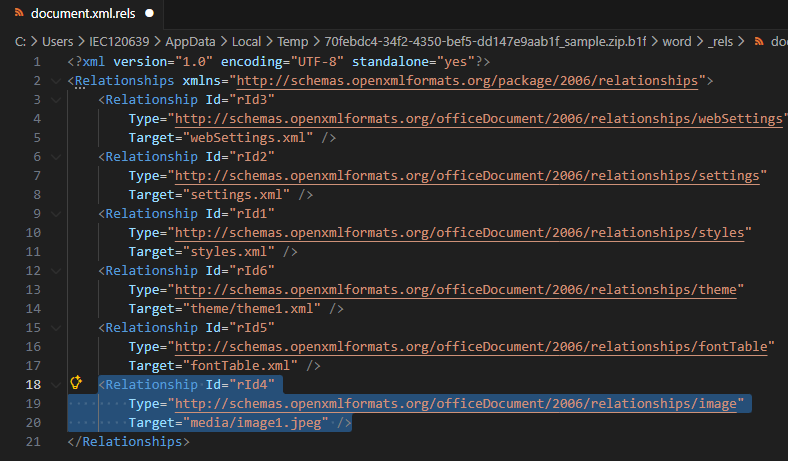Click the unsaved dot on document.xml.rels tab
This screenshot has width=788, height=461.
[149, 14]
